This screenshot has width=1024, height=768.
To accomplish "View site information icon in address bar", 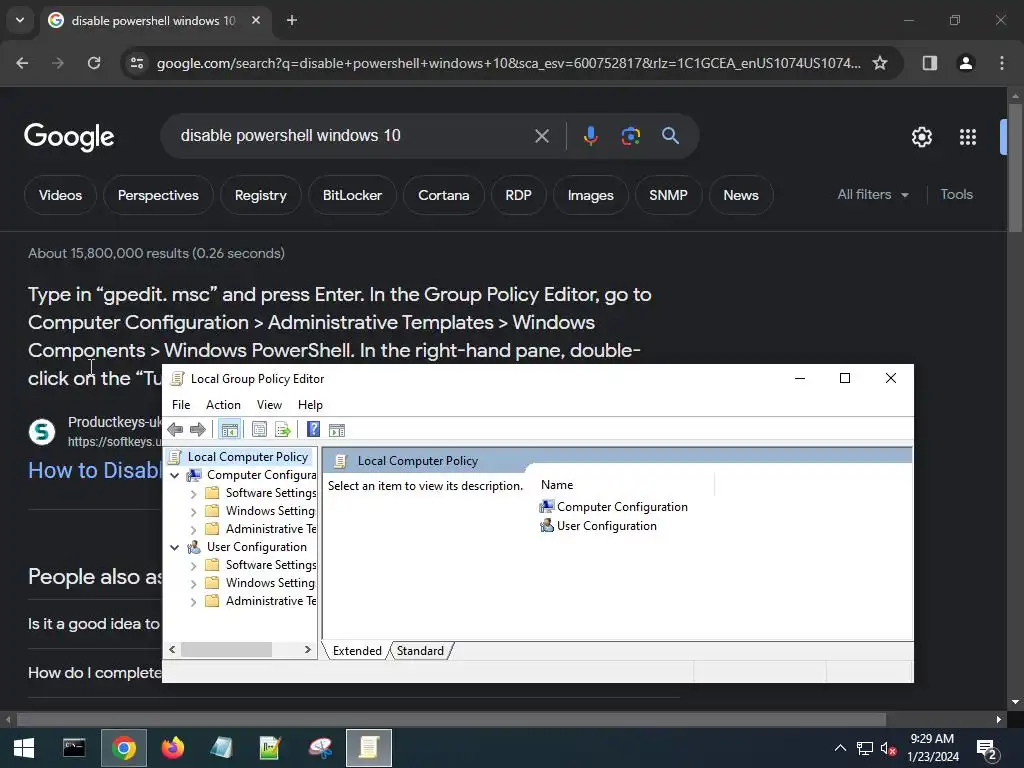I will coord(136,63).
